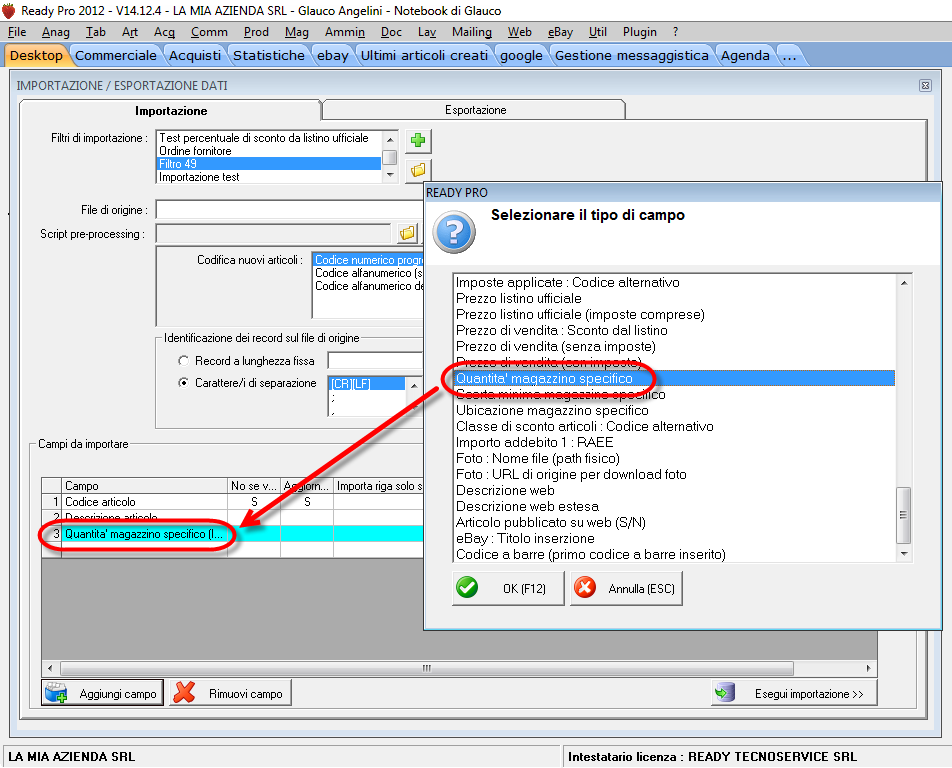Open filter folder icon beside filter list
952x768 pixels.
[418, 170]
